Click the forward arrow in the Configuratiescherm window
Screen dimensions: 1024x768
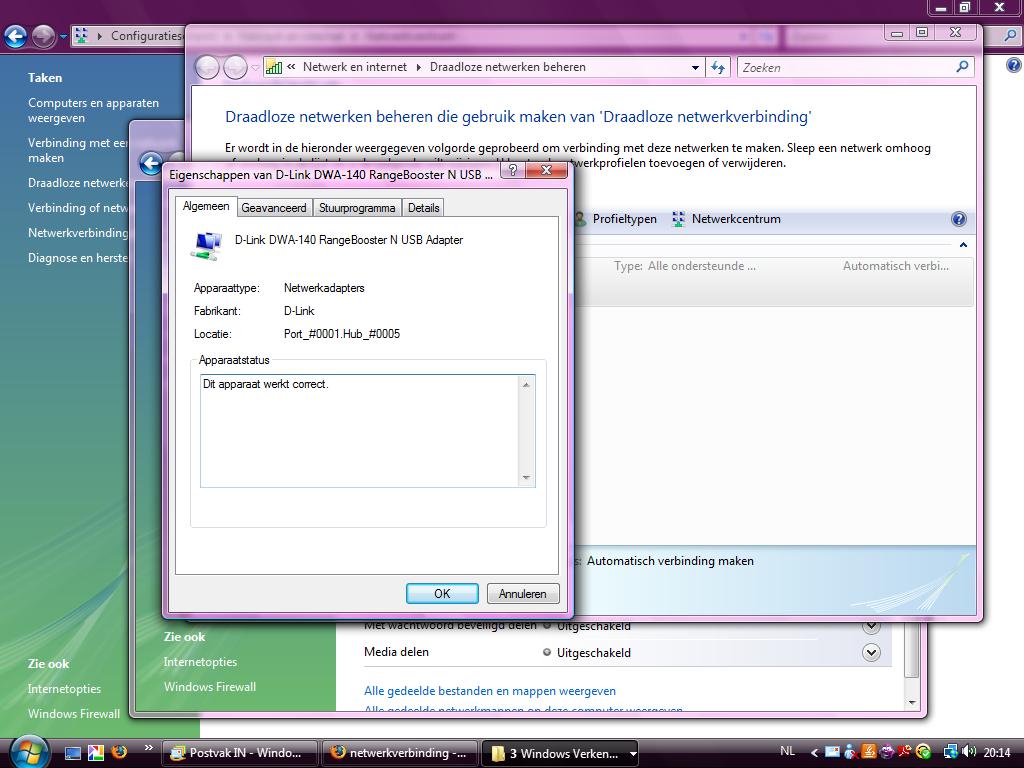click(x=43, y=36)
